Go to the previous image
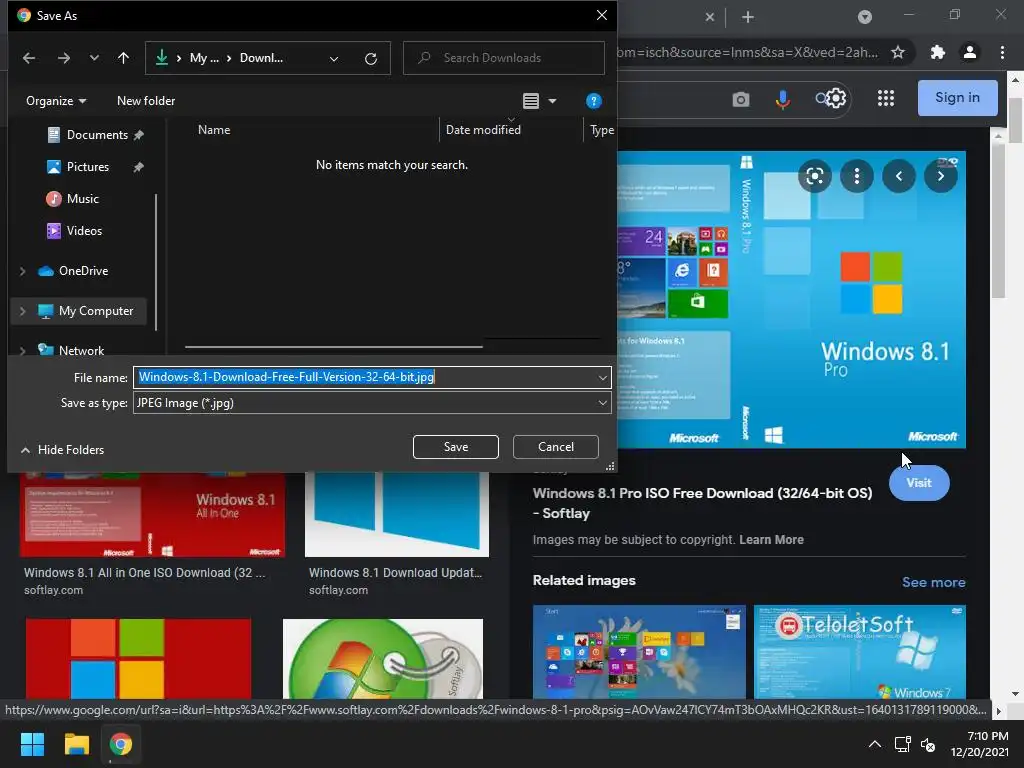This screenshot has height=768, width=1024. [899, 176]
